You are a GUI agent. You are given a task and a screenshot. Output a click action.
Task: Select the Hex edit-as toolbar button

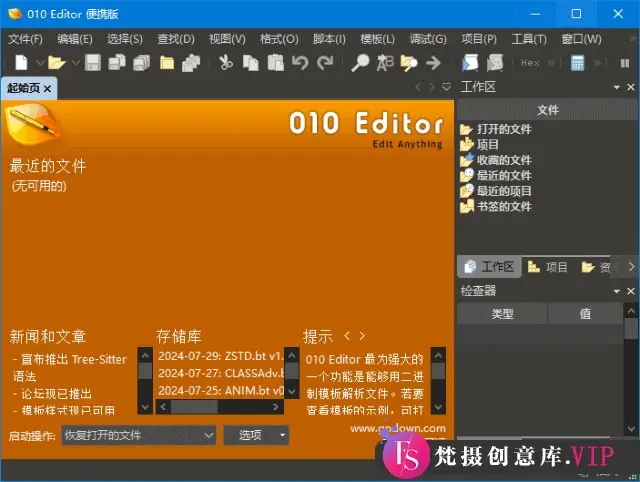(x=530, y=63)
